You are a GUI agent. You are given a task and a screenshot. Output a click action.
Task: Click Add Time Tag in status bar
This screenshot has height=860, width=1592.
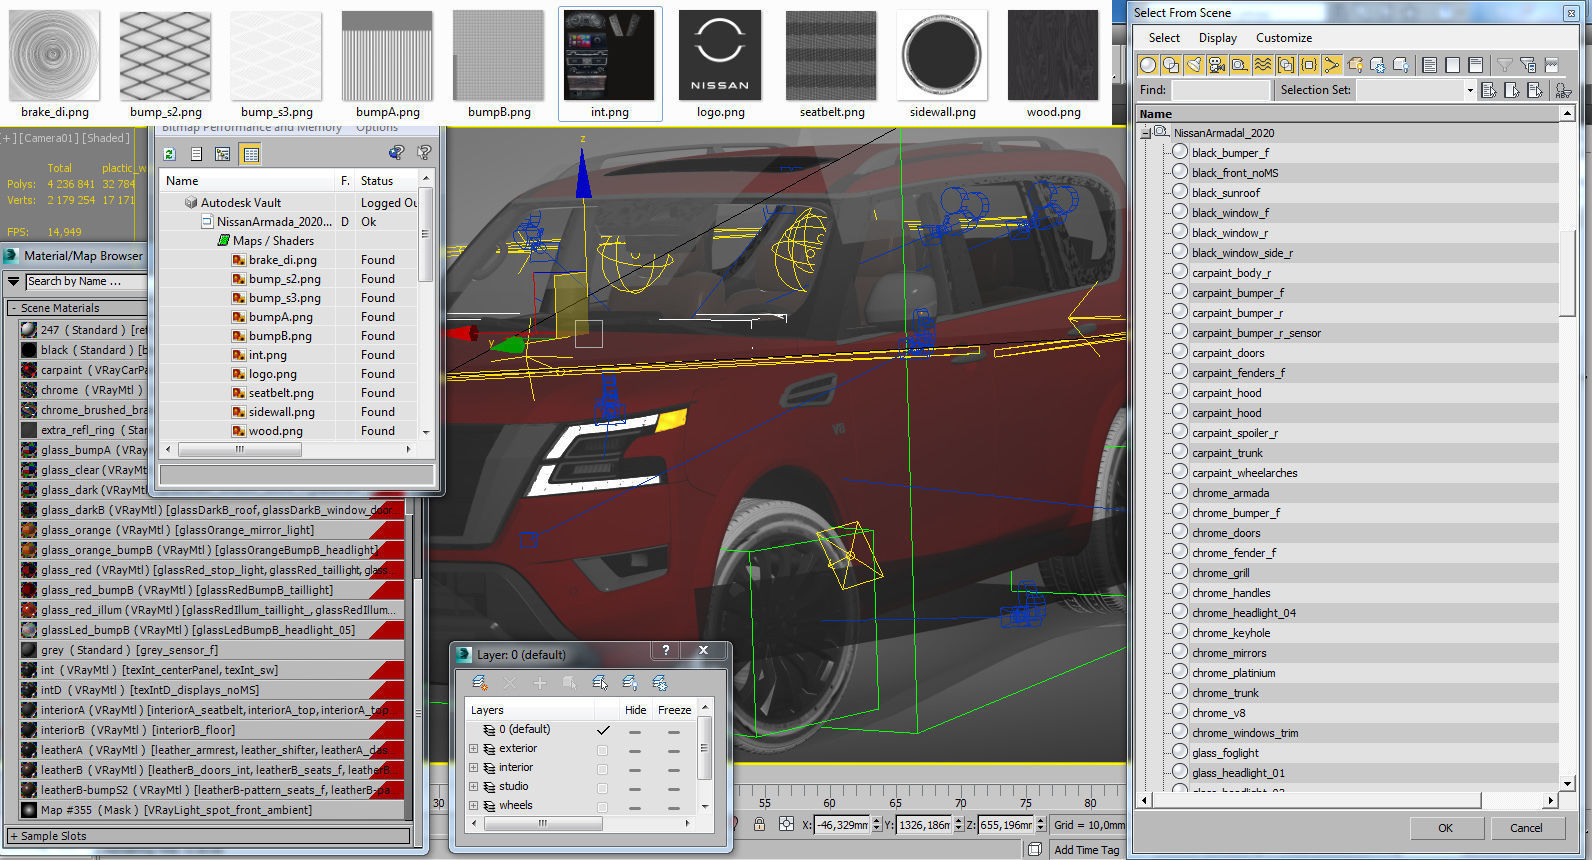[x=1087, y=850]
